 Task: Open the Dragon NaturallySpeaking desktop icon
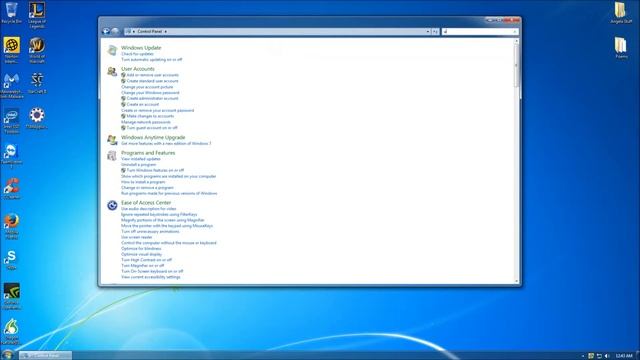coord(11,331)
